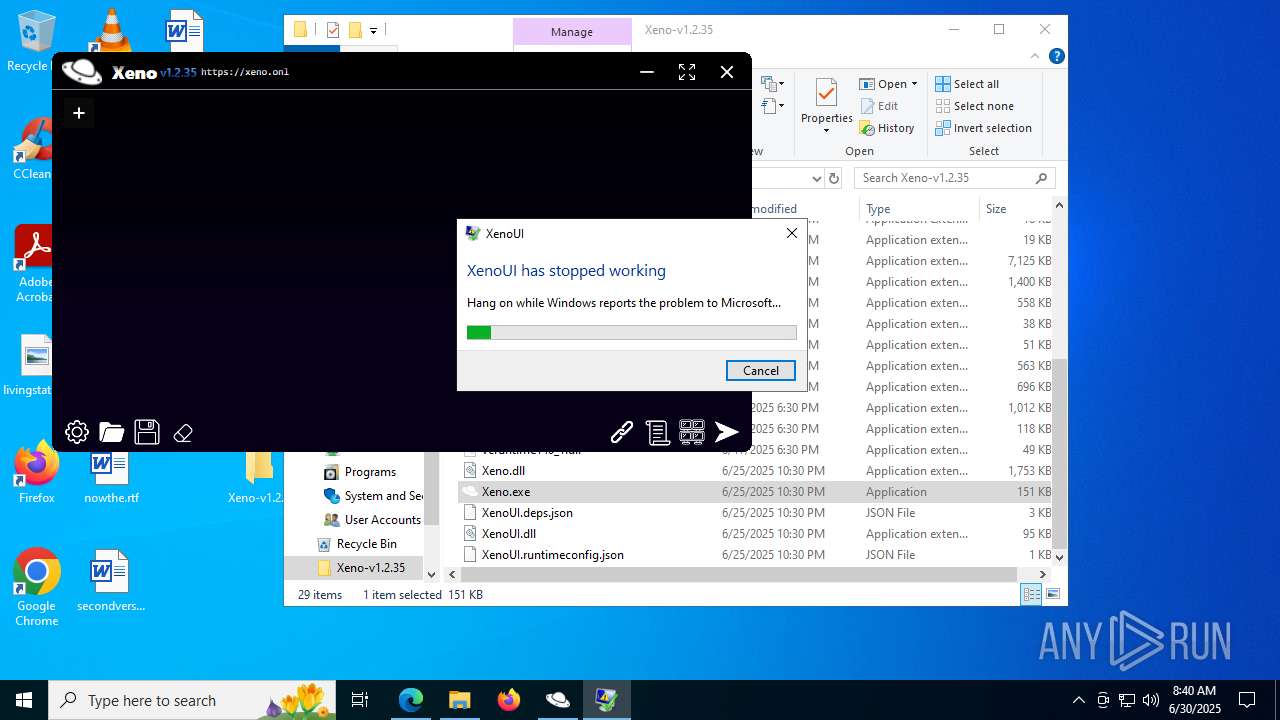Select the XenoUI.dll file
Screen dimensions: 1280x720
[x=509, y=534]
